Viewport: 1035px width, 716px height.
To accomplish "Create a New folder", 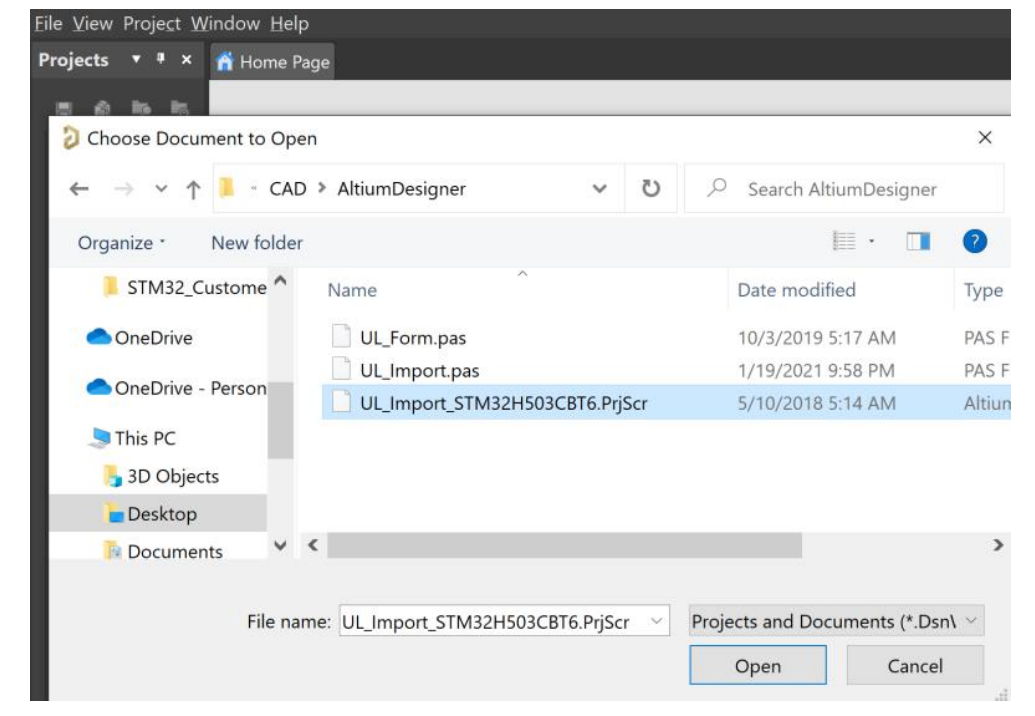I will pyautogui.click(x=257, y=243).
